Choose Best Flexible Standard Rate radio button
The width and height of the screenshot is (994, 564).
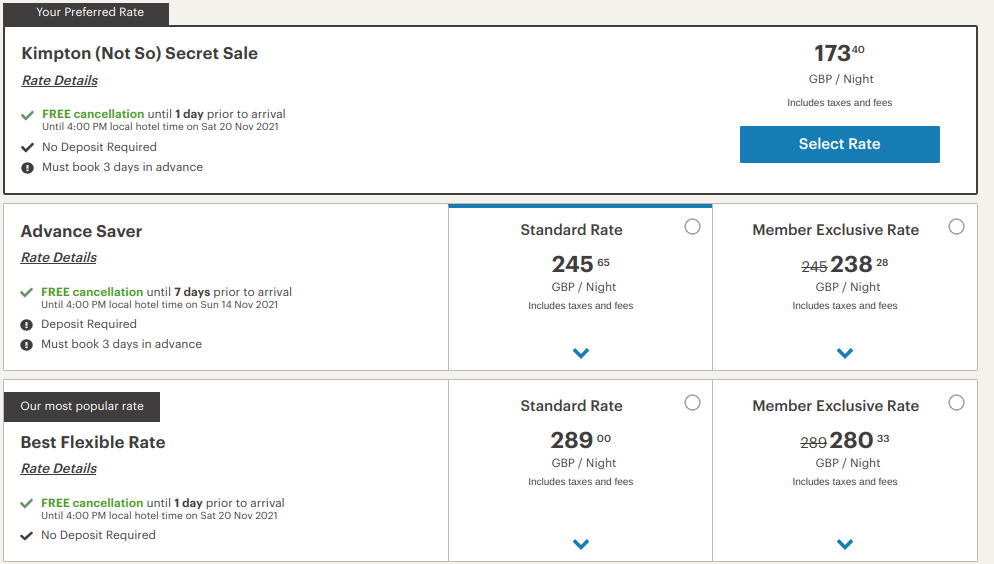click(x=692, y=403)
